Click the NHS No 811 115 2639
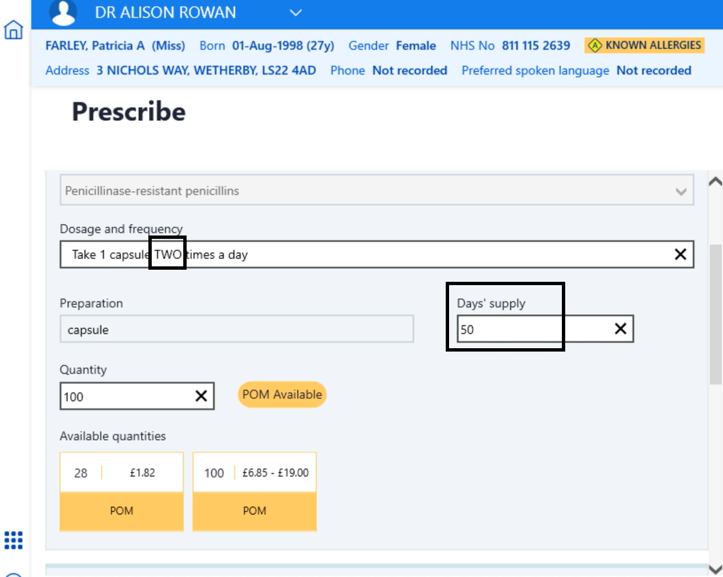The width and height of the screenshot is (723, 577). point(536,46)
